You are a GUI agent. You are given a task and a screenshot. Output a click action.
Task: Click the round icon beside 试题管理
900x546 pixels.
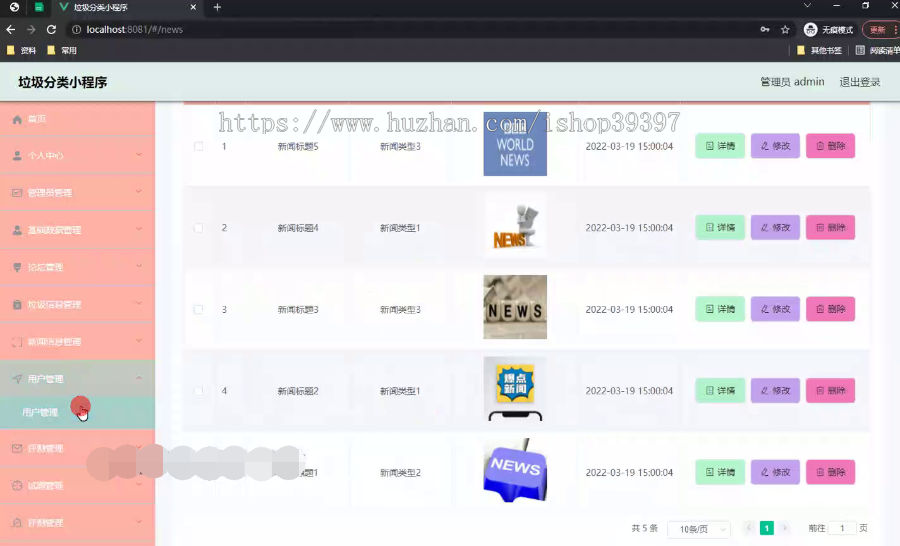[x=17, y=486]
